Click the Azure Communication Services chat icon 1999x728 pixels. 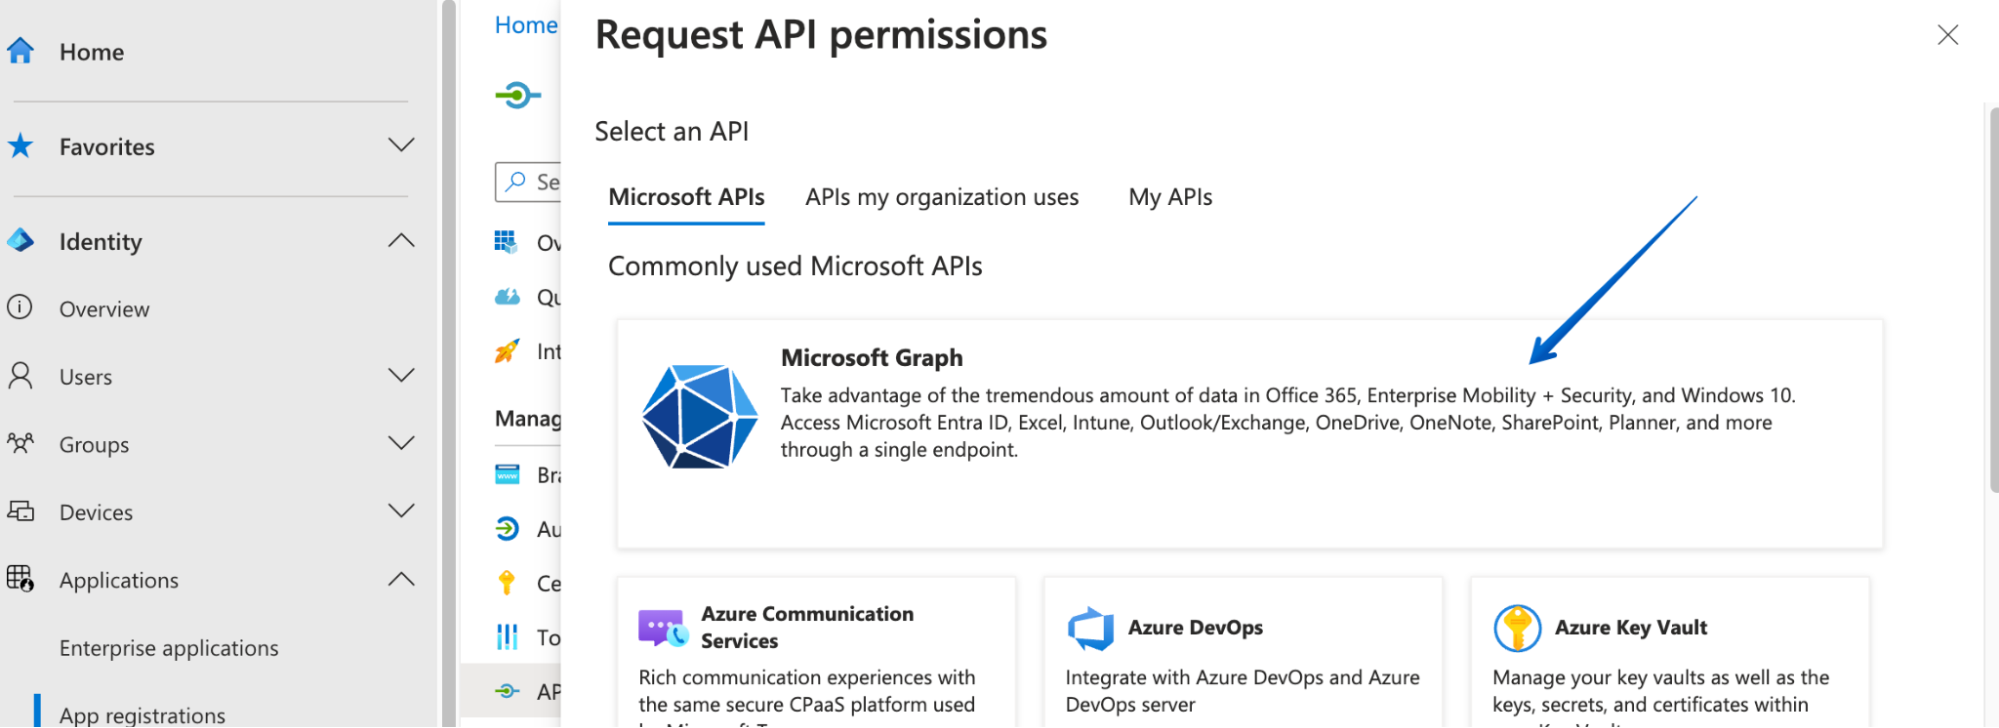(x=663, y=628)
